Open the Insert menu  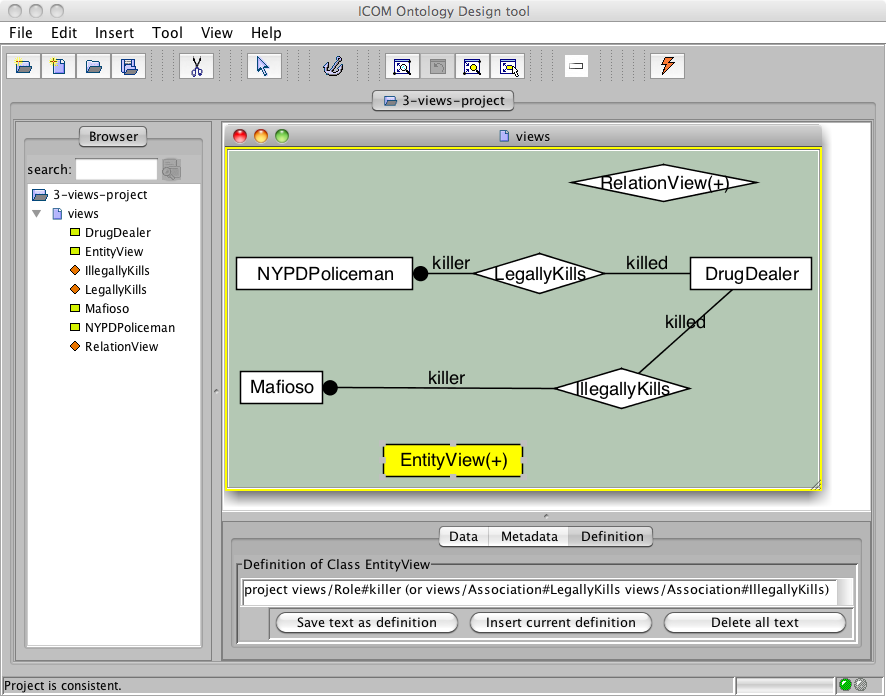coord(114,33)
